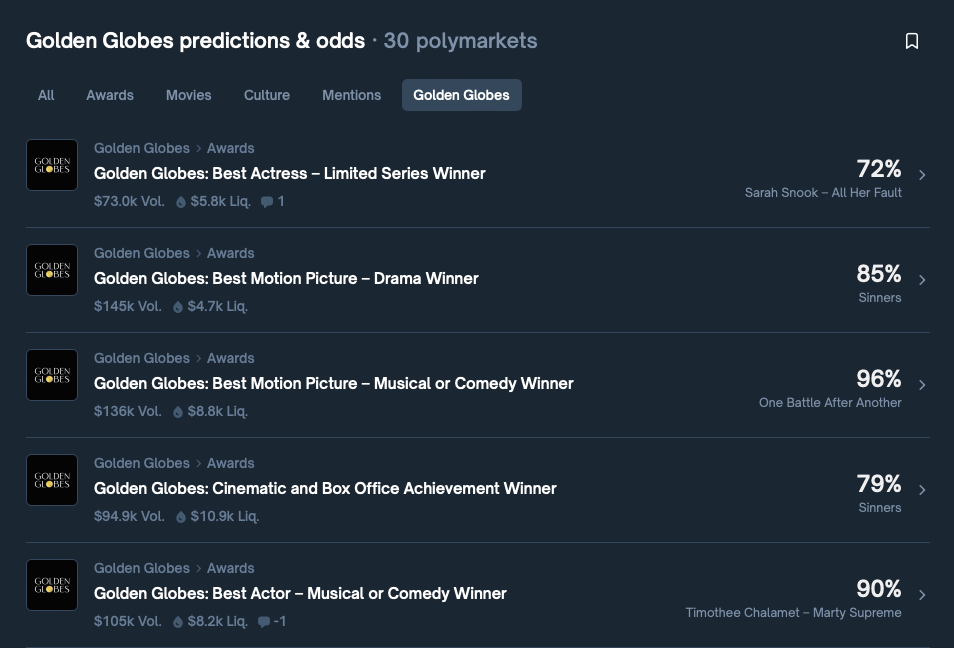Click Golden Globes logo beside Best Actress Limited Series
This screenshot has height=648, width=954.
point(52,165)
